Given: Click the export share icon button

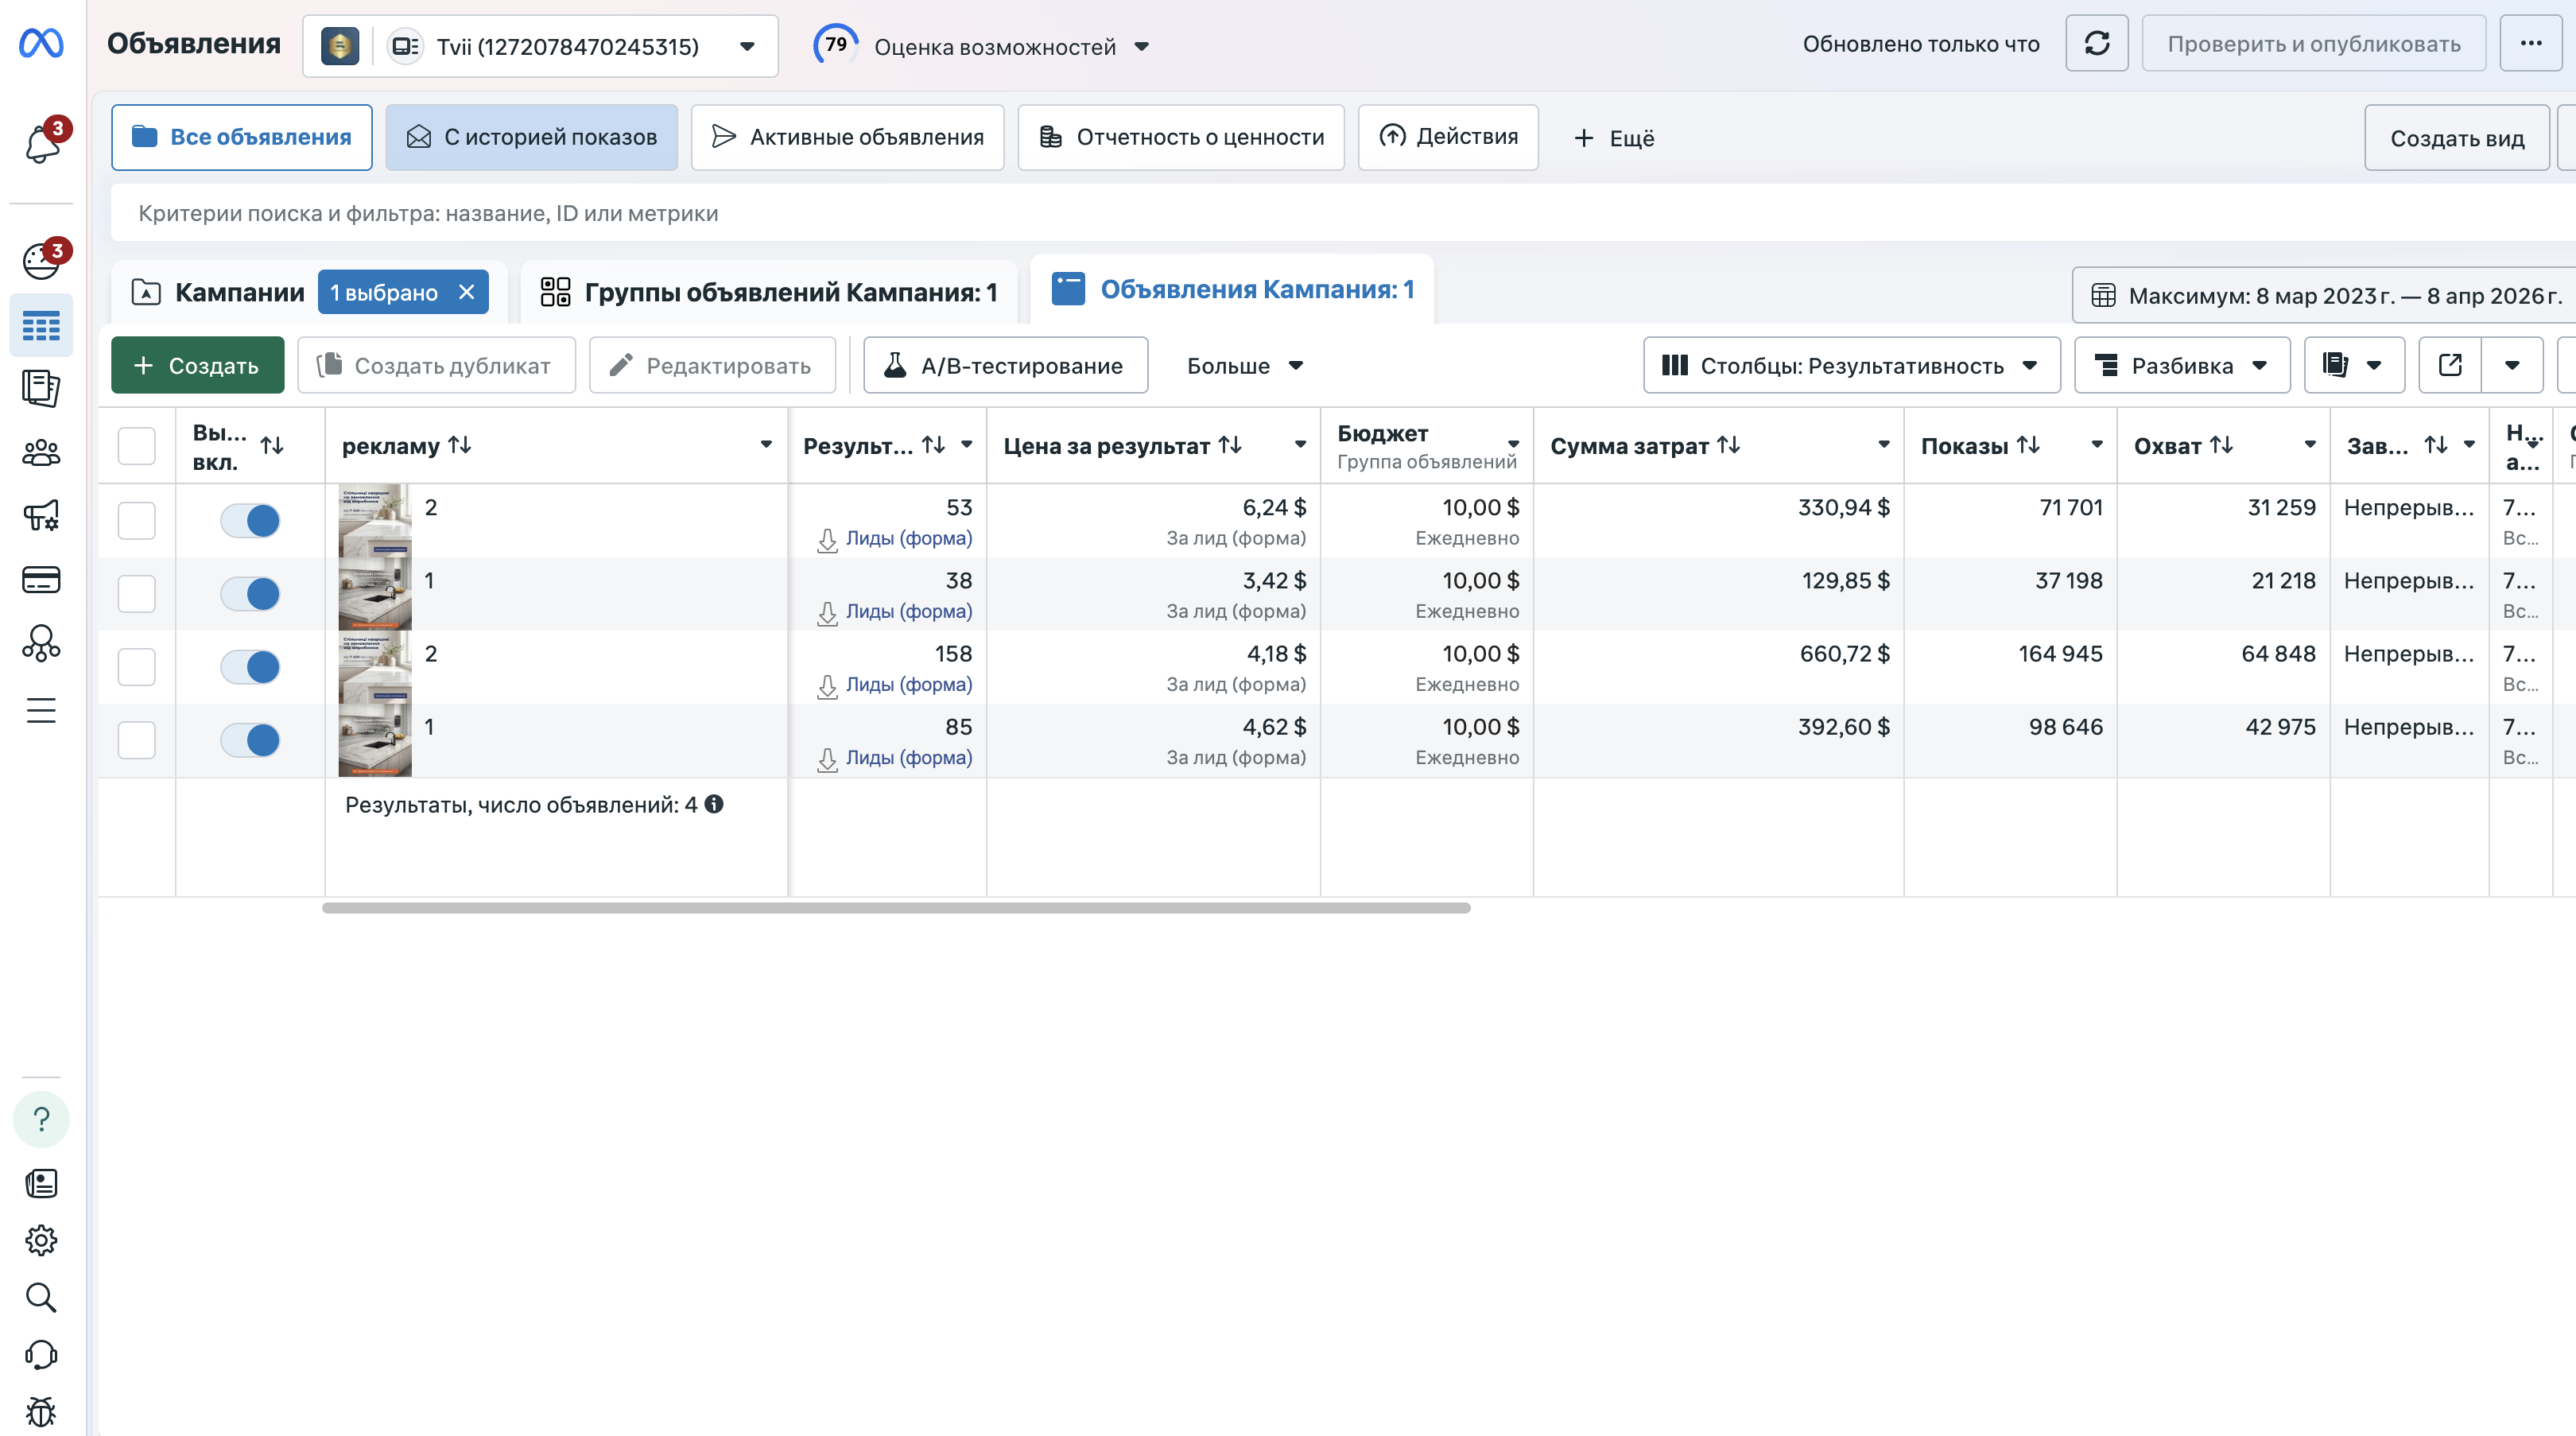Looking at the screenshot, I should [2450, 365].
